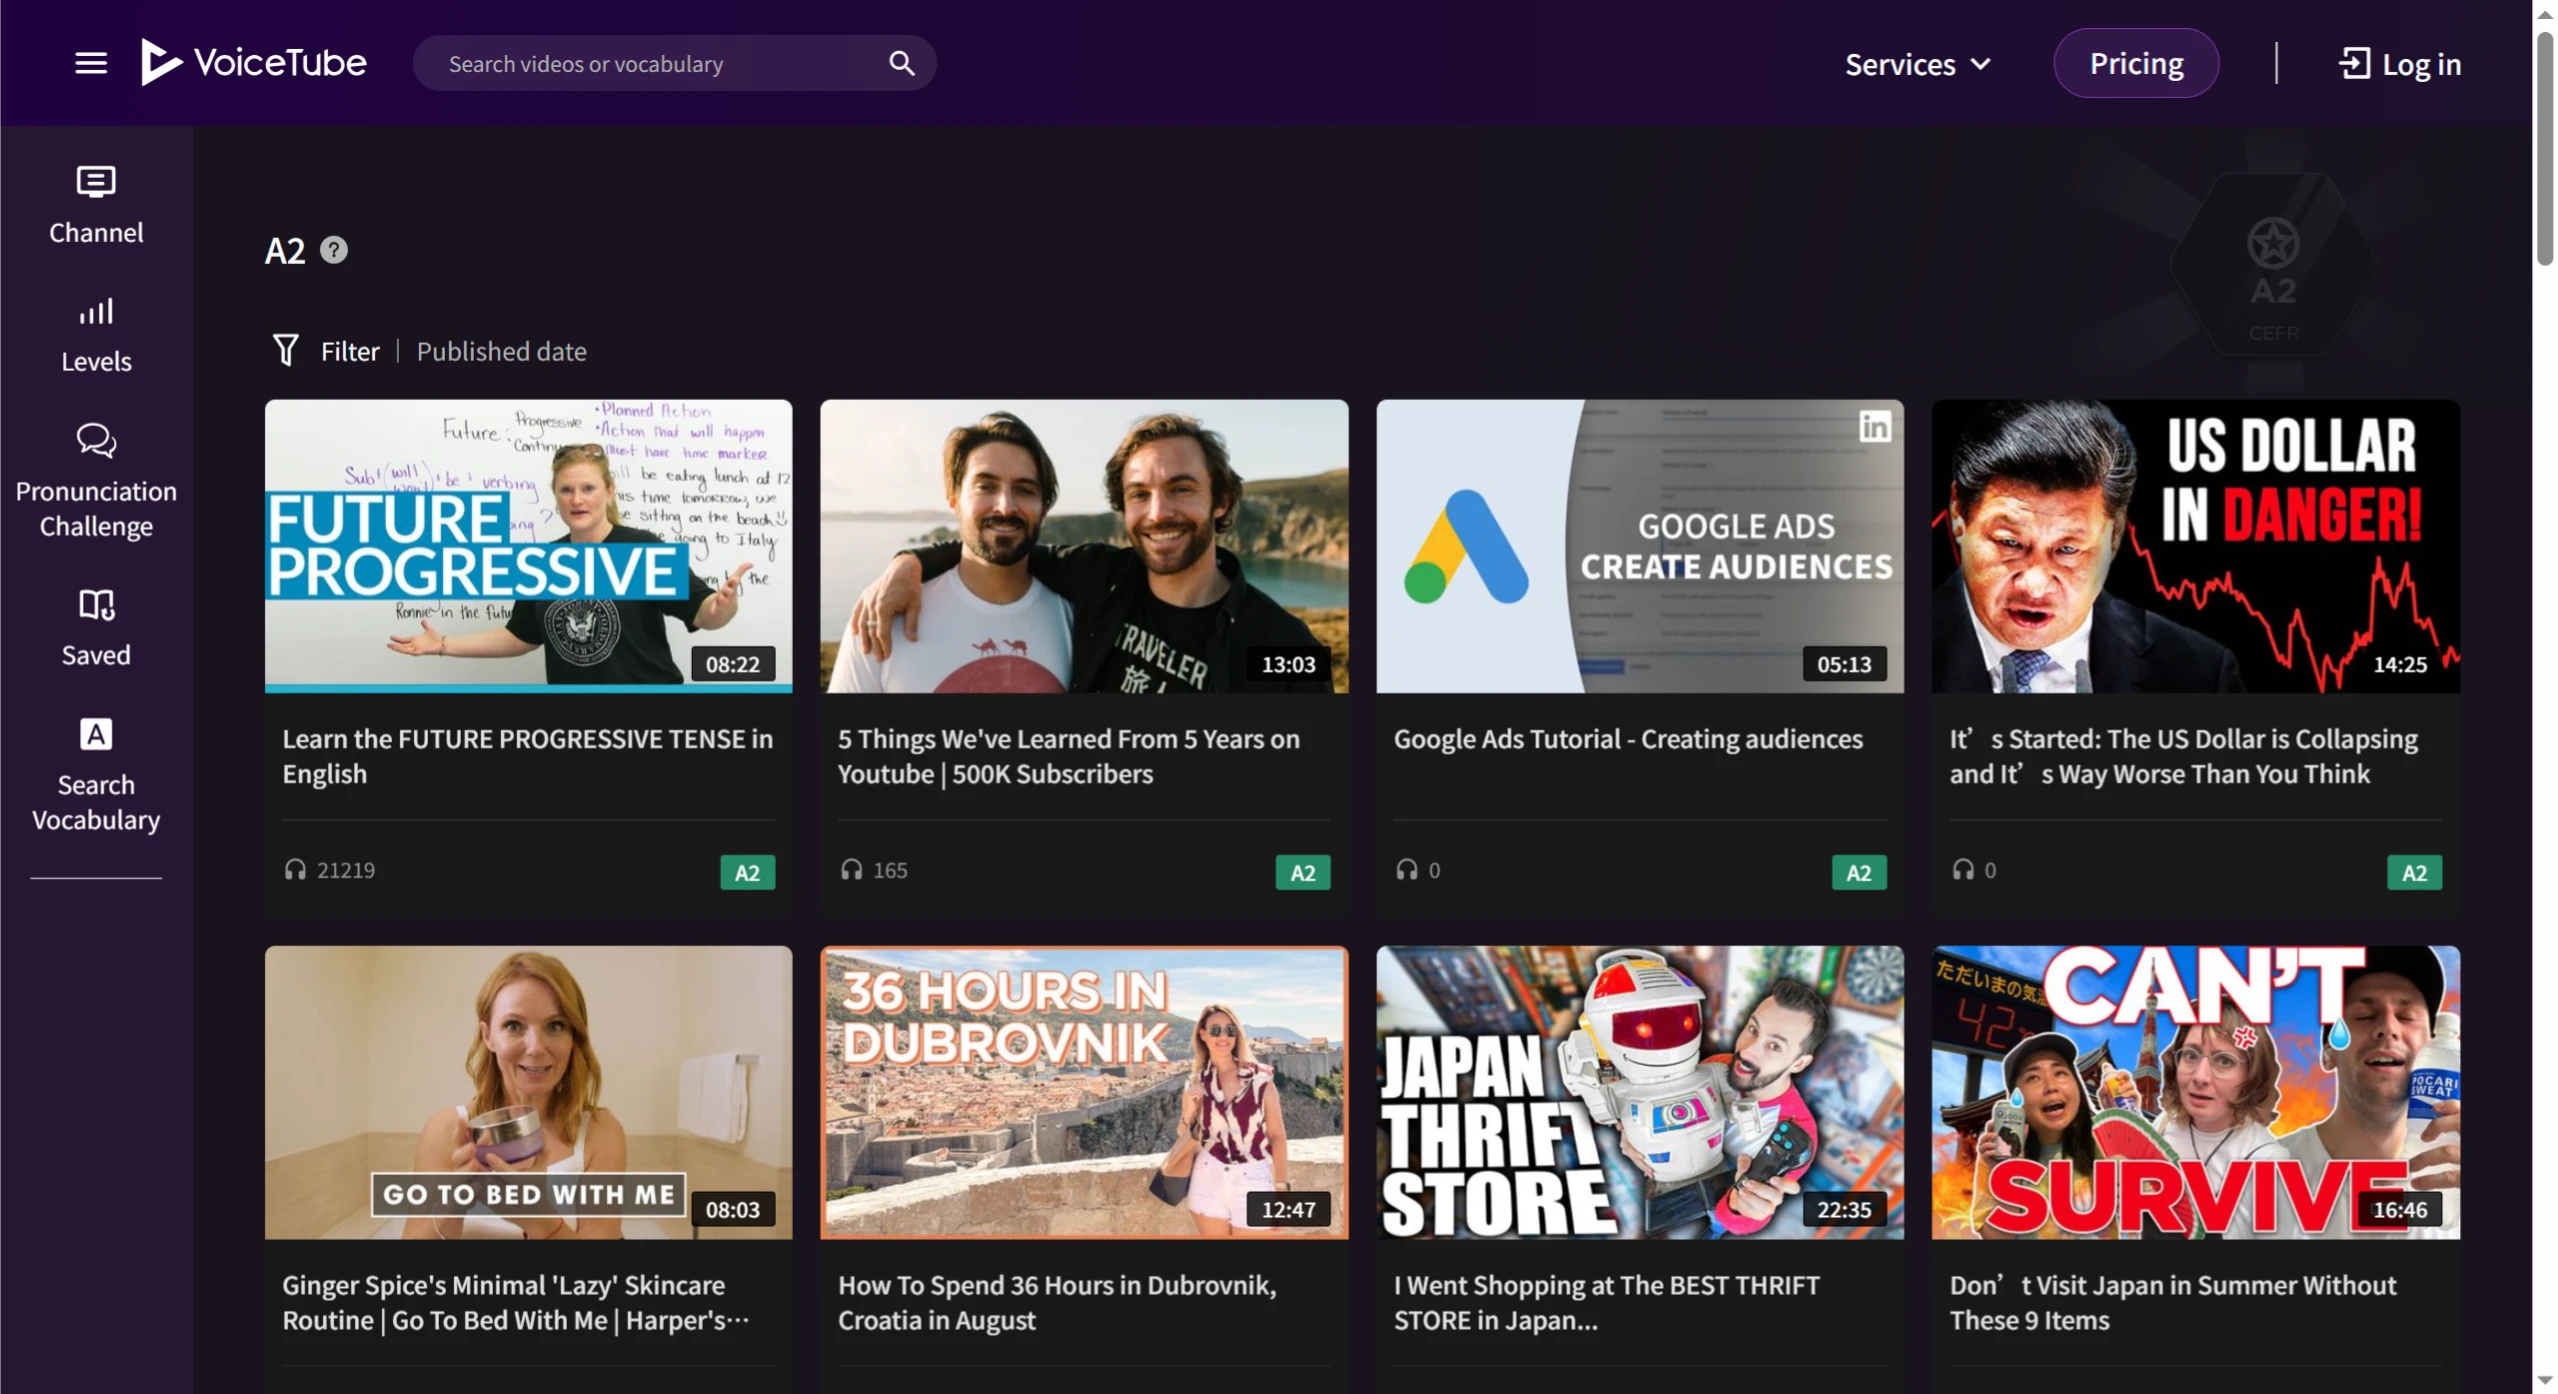This screenshot has width=2558, height=1394.
Task: Click the Filter label
Action: pos(350,351)
